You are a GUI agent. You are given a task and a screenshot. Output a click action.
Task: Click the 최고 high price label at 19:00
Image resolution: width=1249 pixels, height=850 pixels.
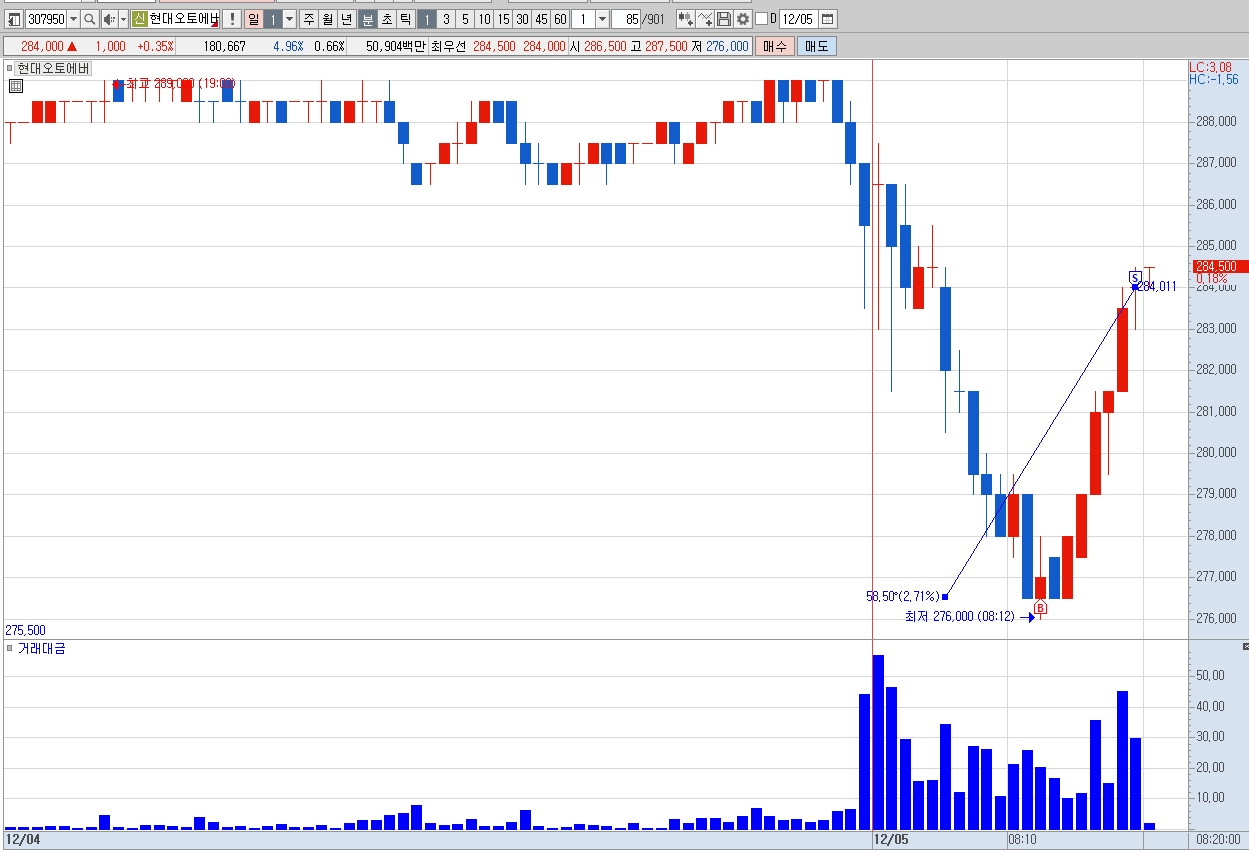tap(180, 84)
